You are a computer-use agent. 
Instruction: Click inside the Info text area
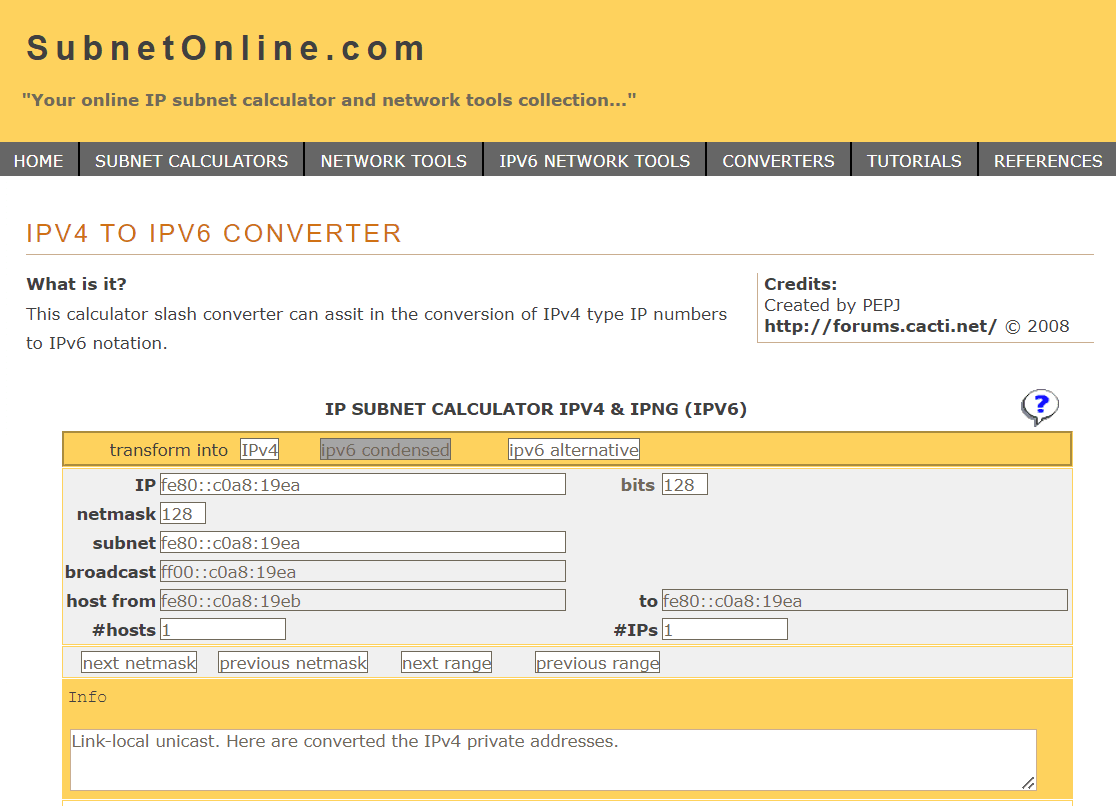click(x=553, y=760)
